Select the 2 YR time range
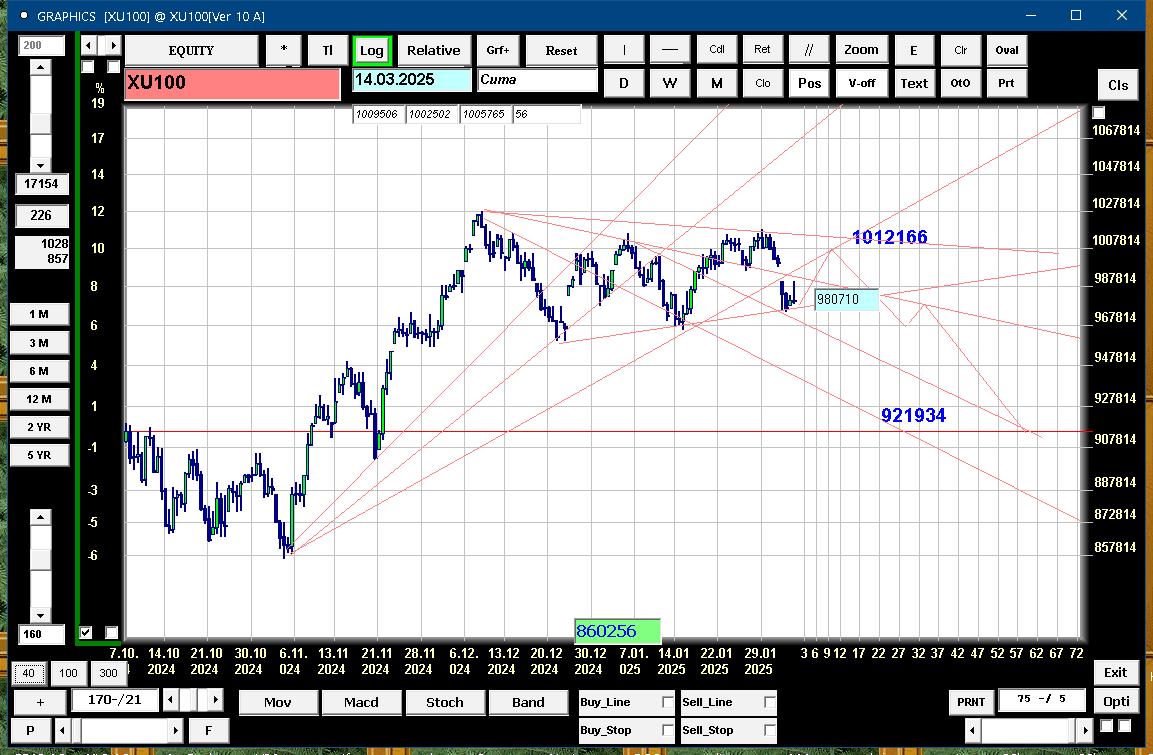This screenshot has width=1153, height=755. click(39, 427)
